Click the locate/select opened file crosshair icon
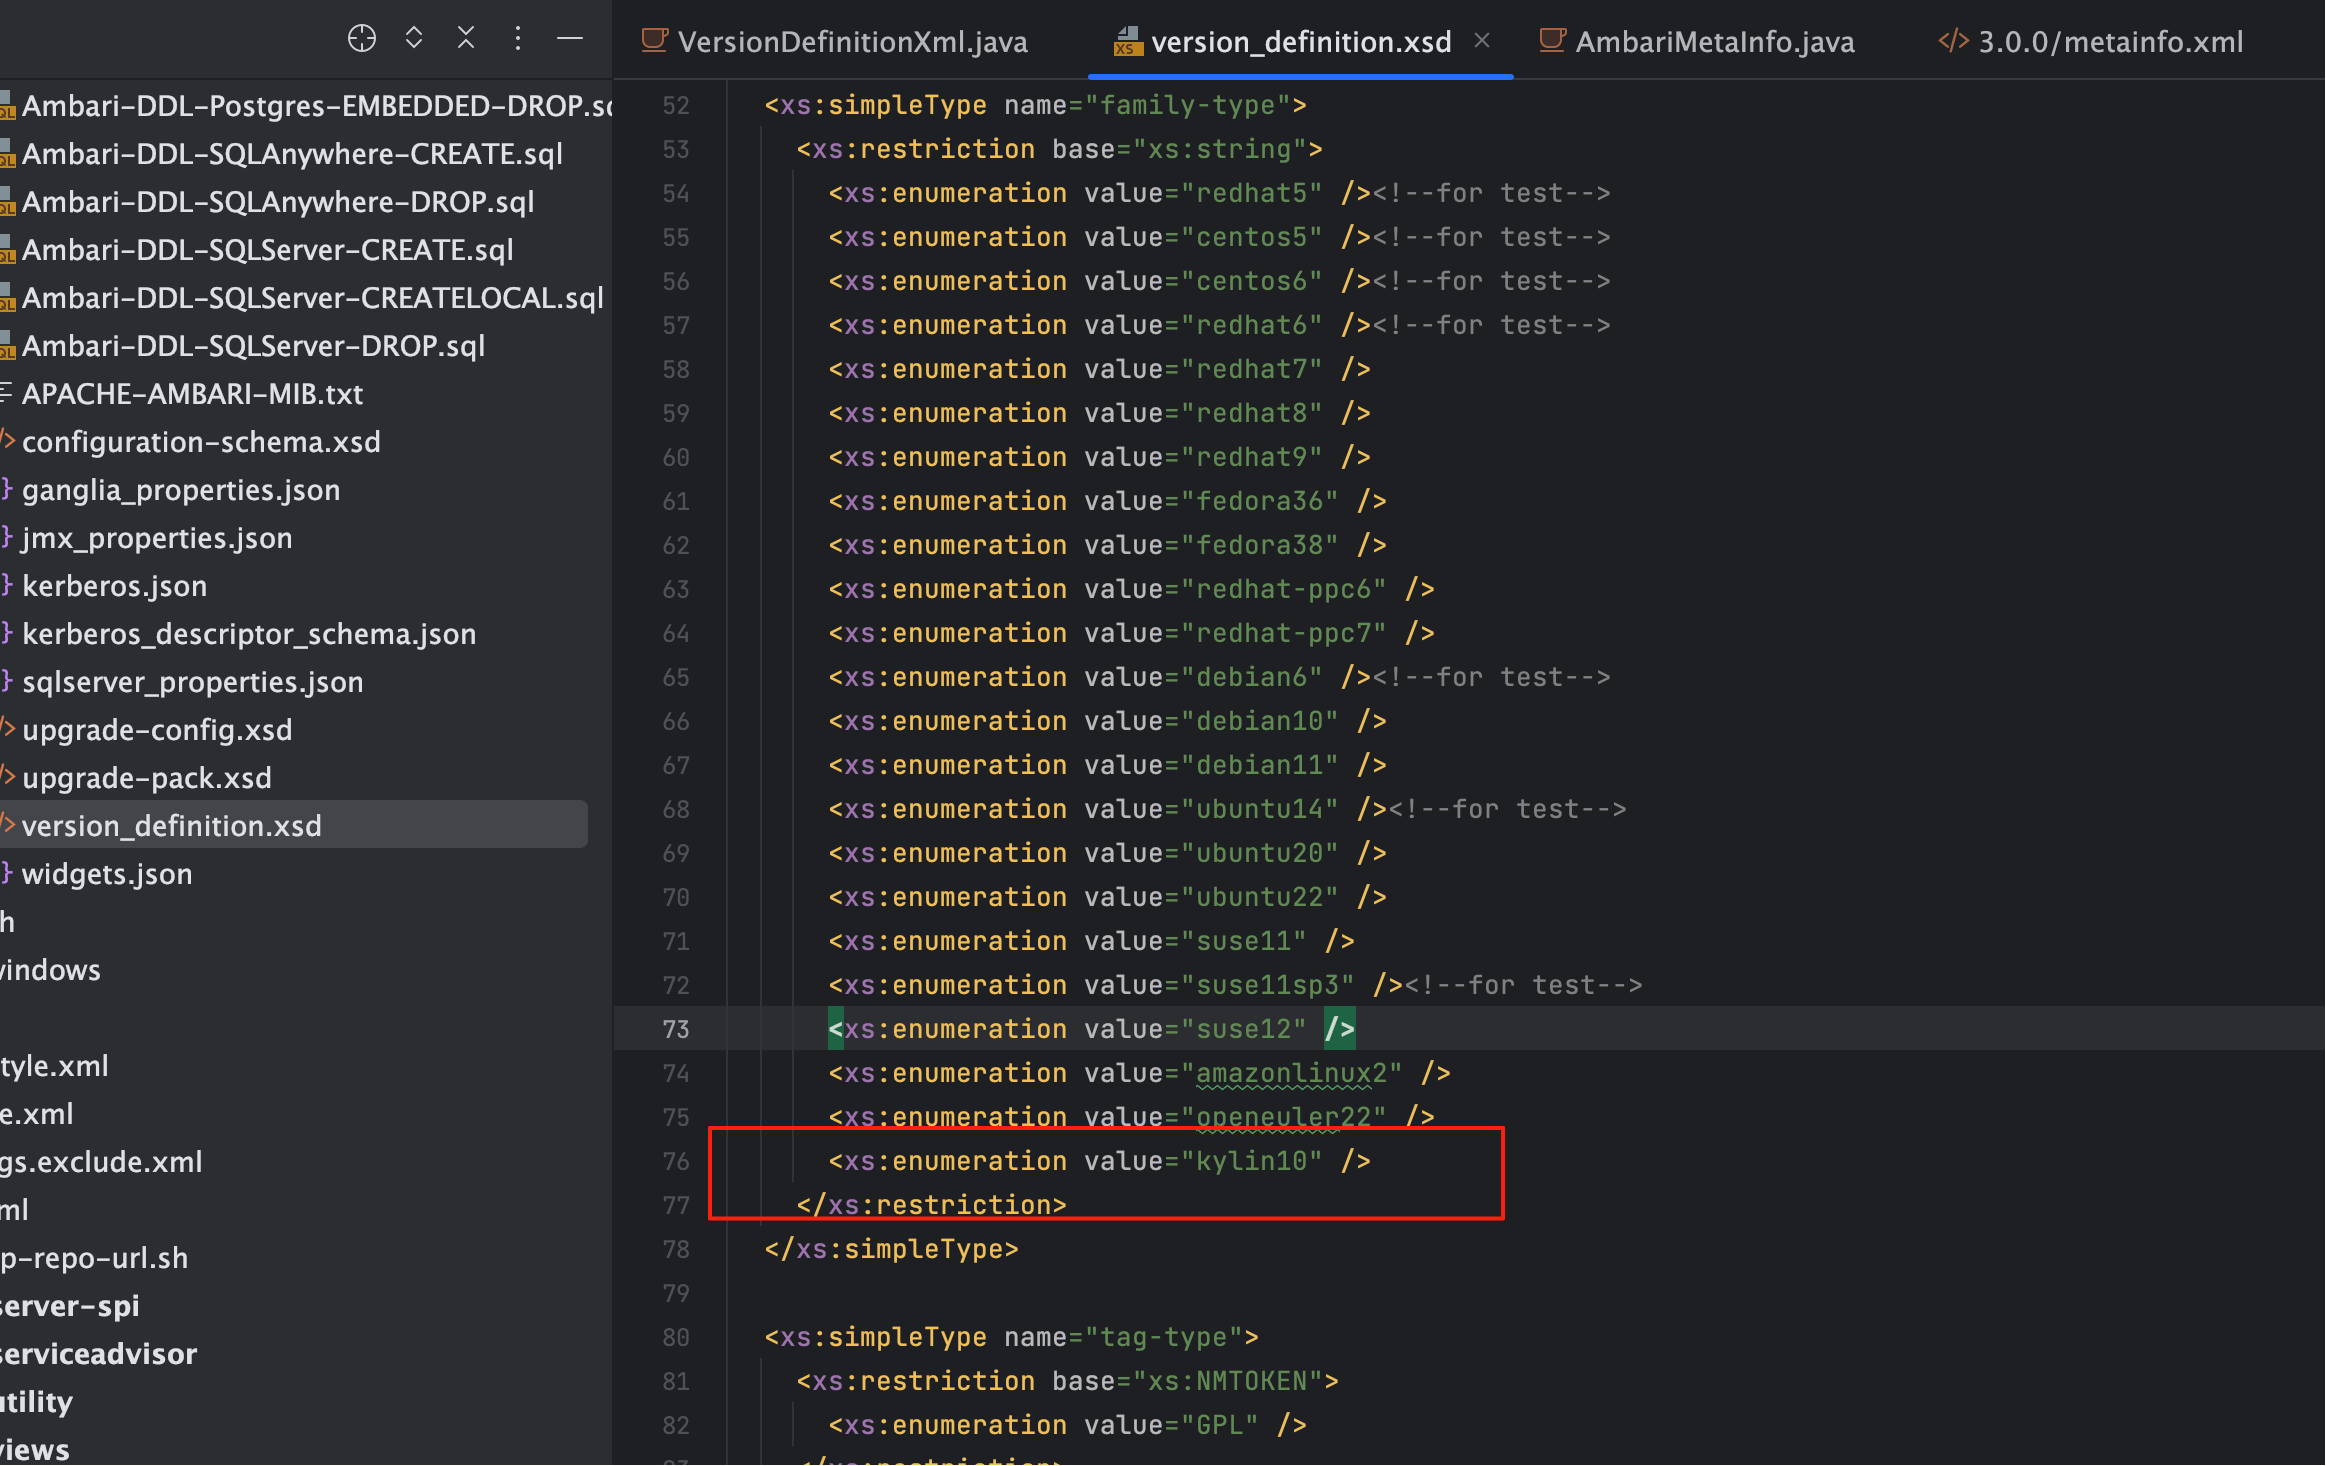Screen dimensions: 2326x1466 (361, 39)
